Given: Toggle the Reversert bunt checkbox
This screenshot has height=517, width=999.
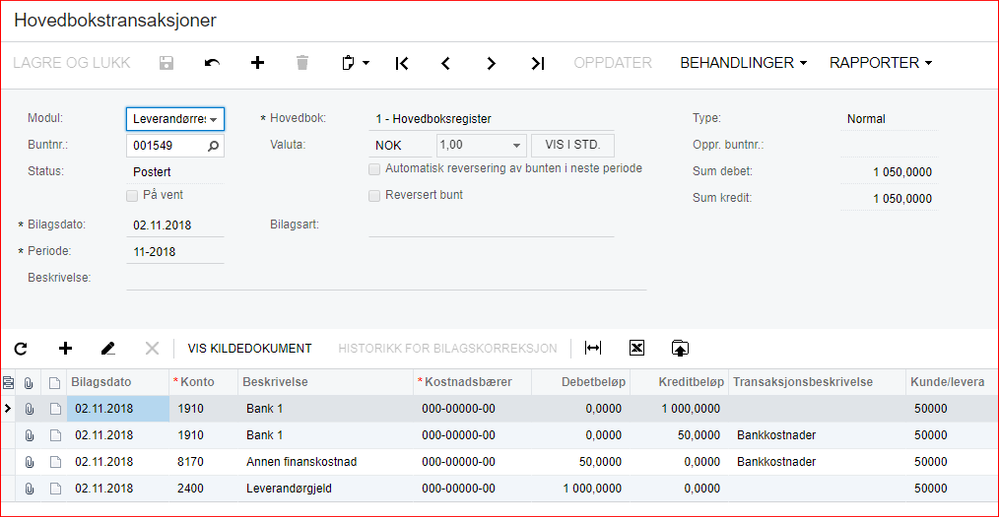Looking at the screenshot, I should [x=374, y=196].
